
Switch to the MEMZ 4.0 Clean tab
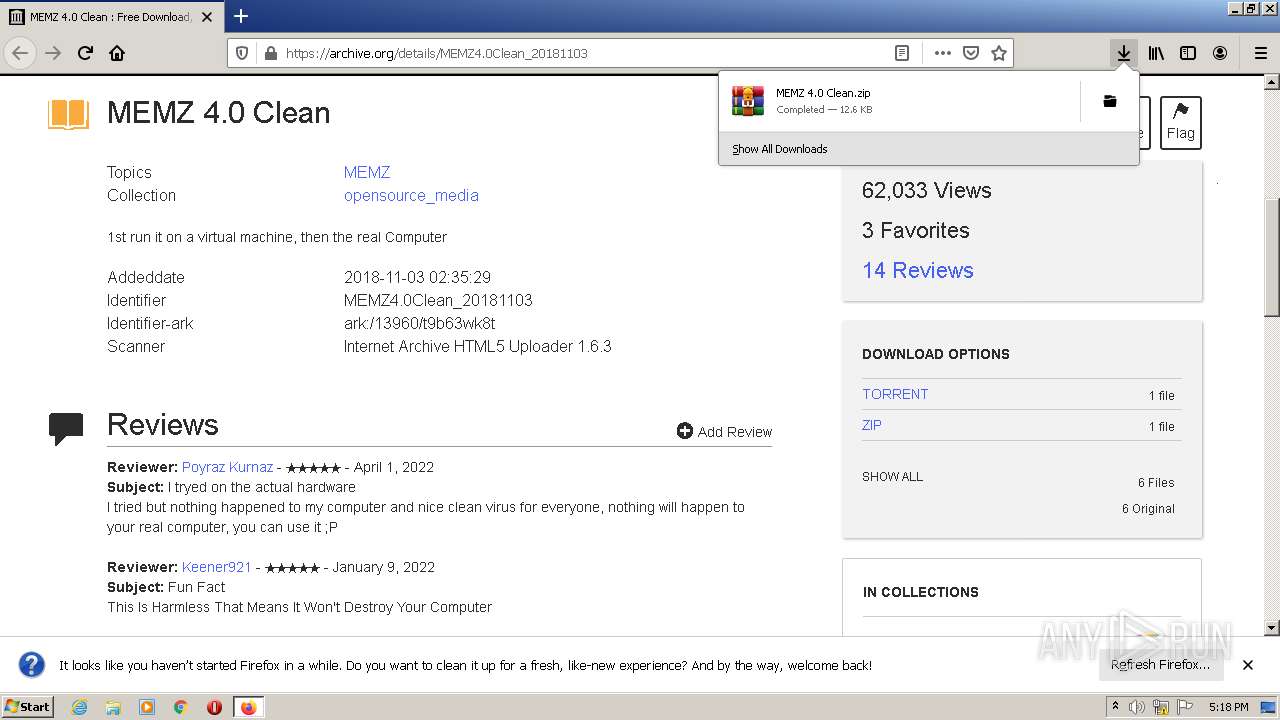tap(110, 16)
